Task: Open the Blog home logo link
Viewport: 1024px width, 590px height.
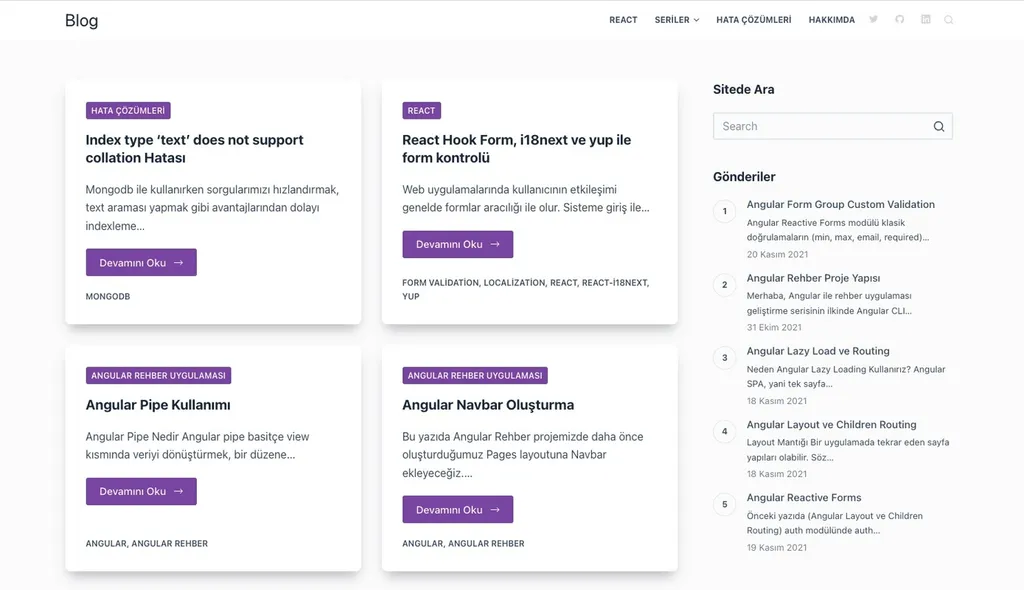Action: [x=81, y=20]
